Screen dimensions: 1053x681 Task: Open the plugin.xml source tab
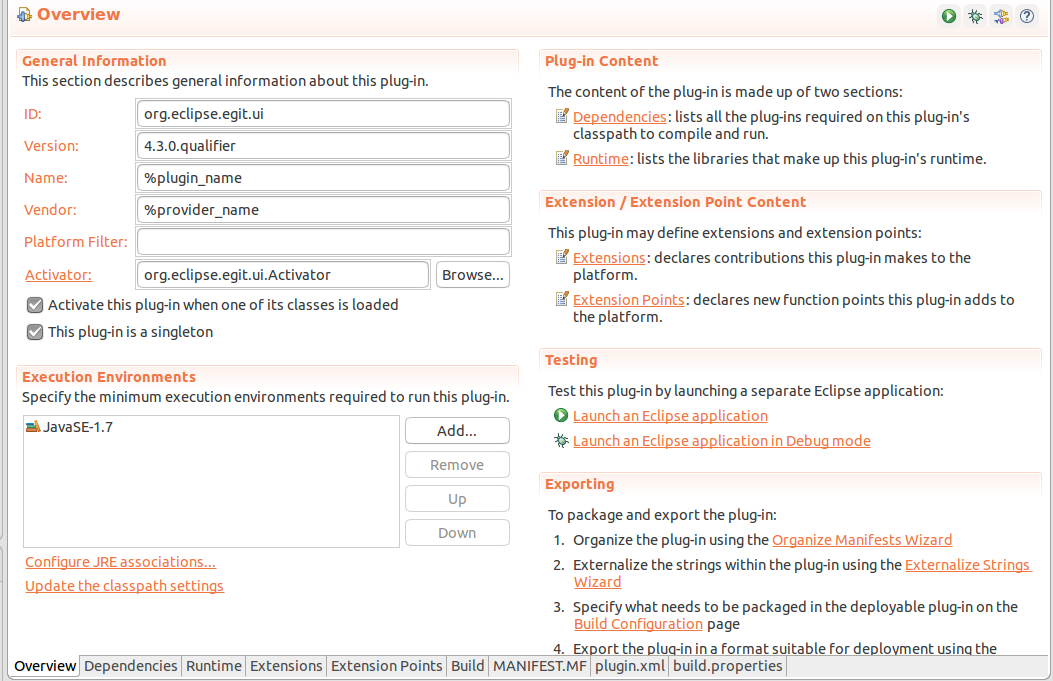click(630, 666)
